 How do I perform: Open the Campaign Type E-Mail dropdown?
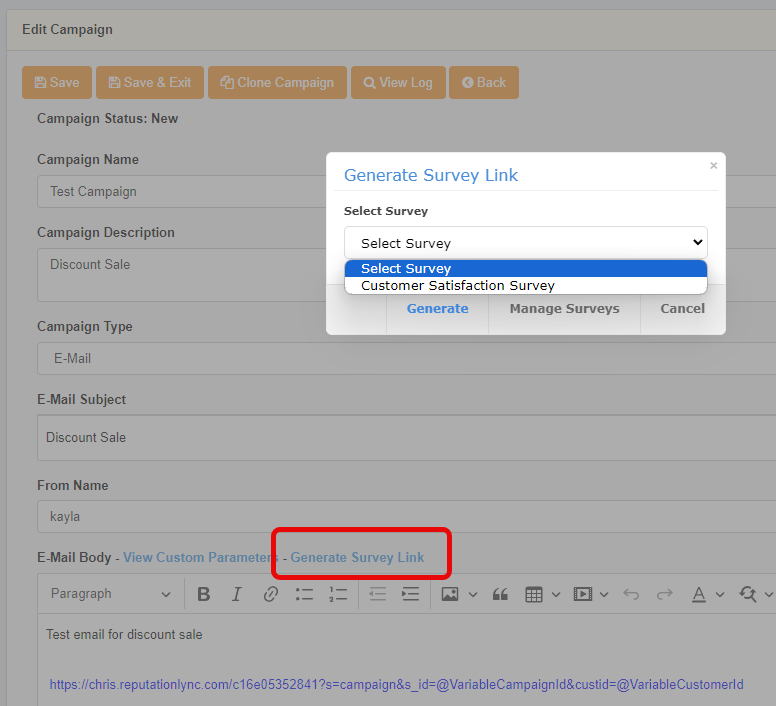[406, 358]
